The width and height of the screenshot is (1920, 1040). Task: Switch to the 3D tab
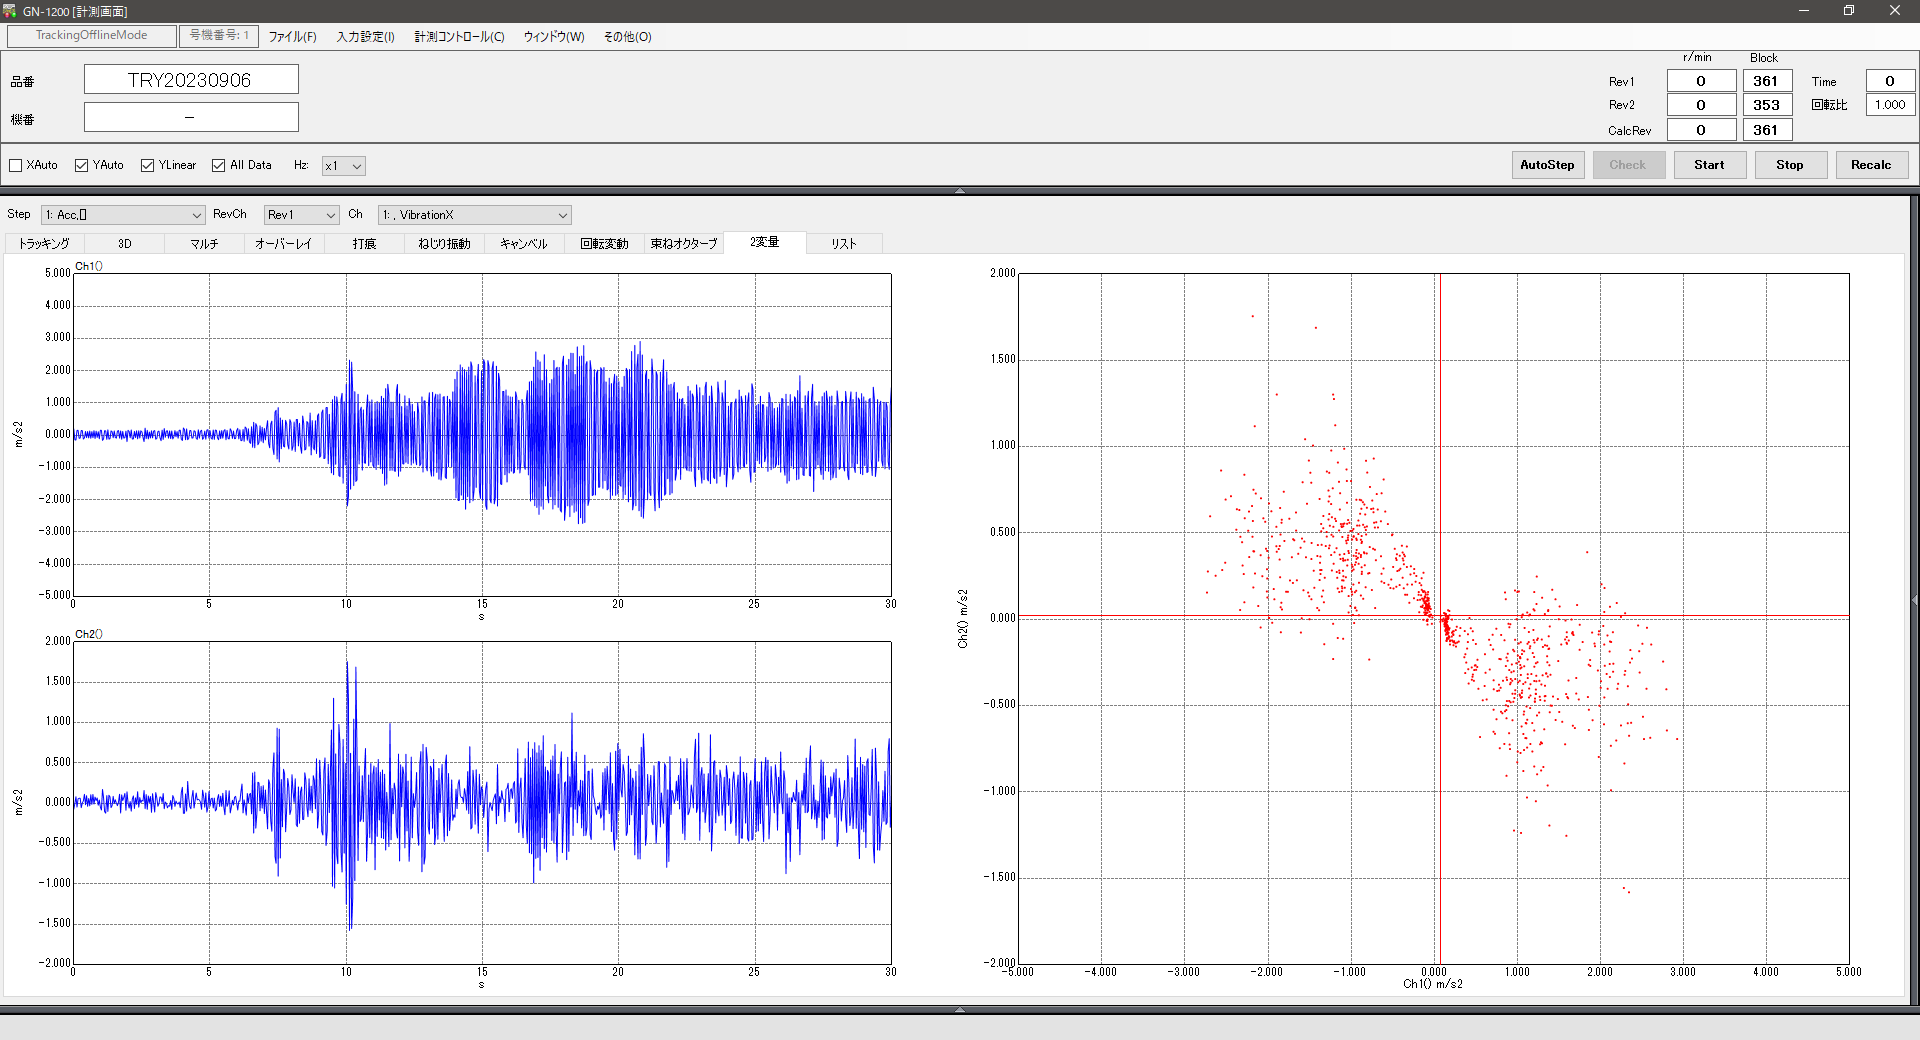click(125, 244)
